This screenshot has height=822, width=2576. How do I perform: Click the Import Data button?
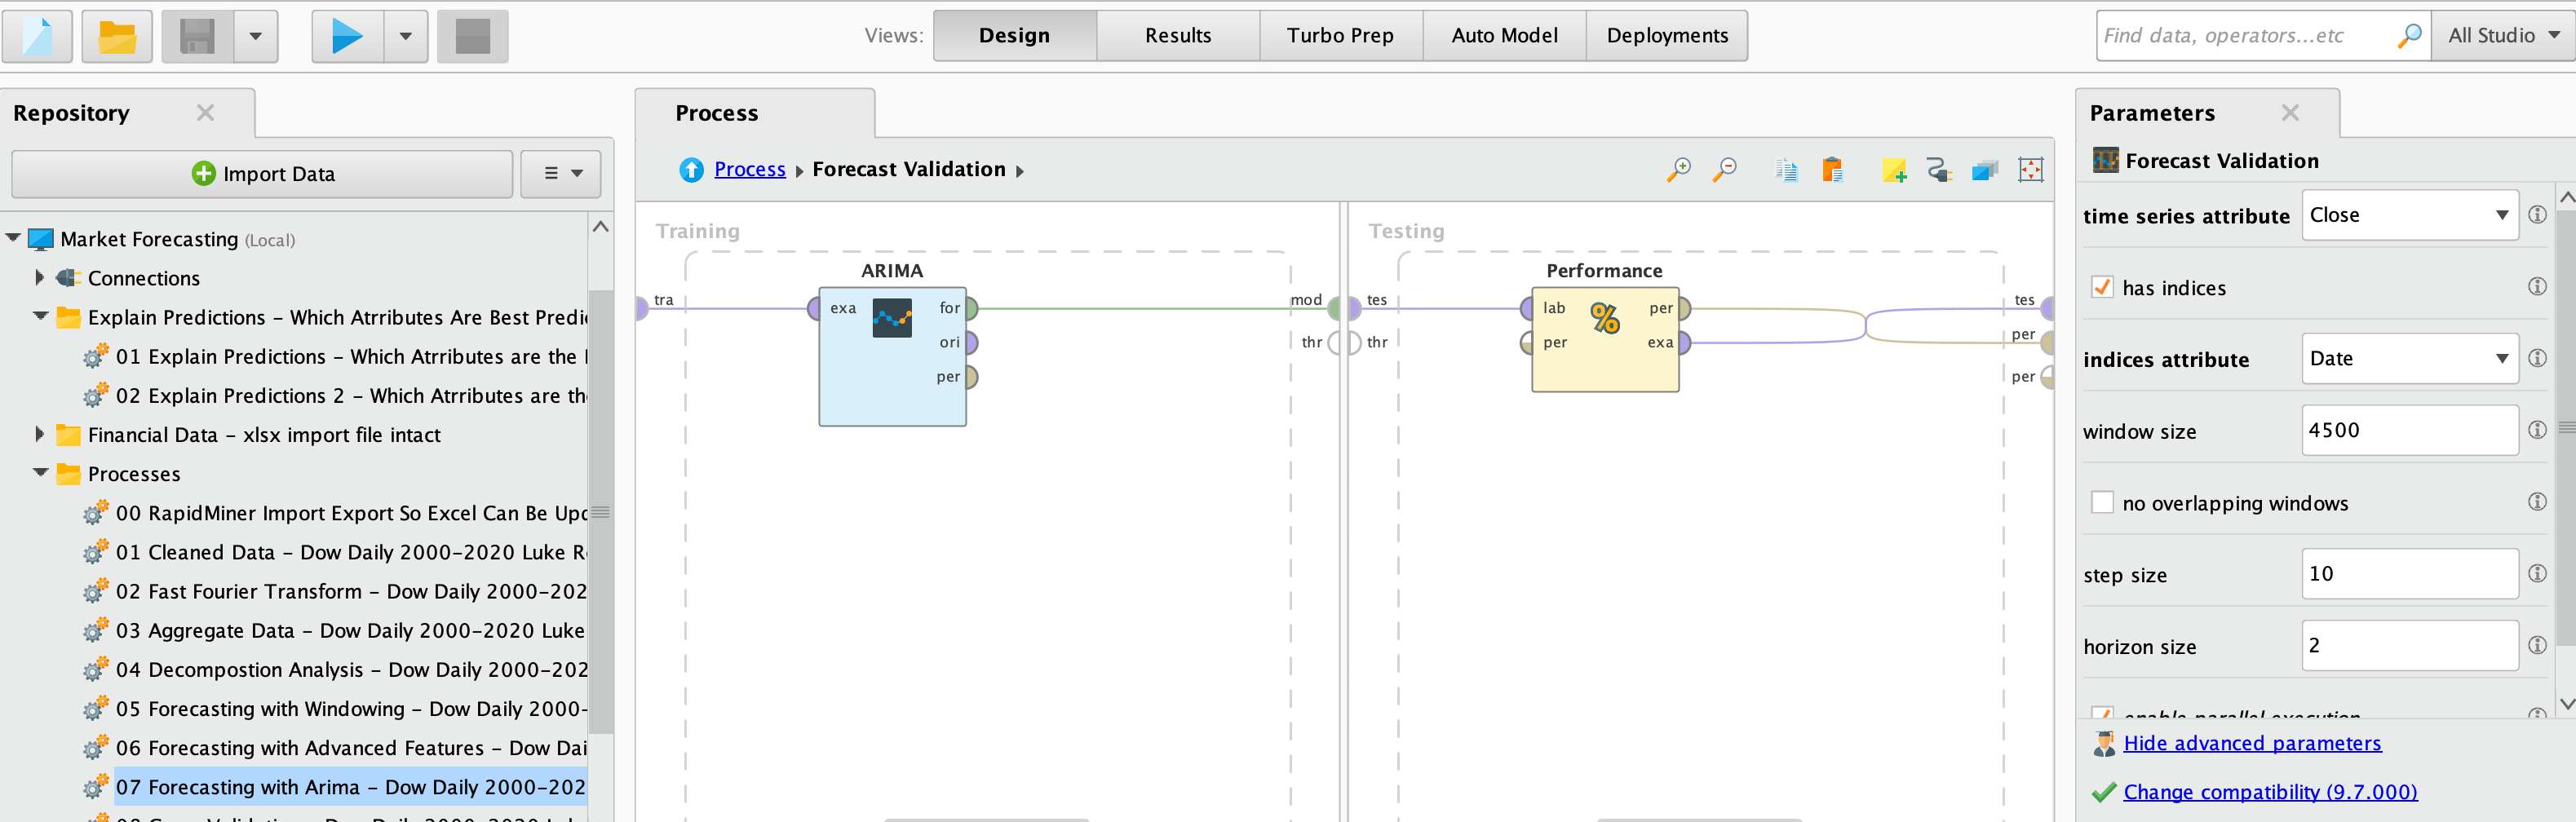(262, 174)
